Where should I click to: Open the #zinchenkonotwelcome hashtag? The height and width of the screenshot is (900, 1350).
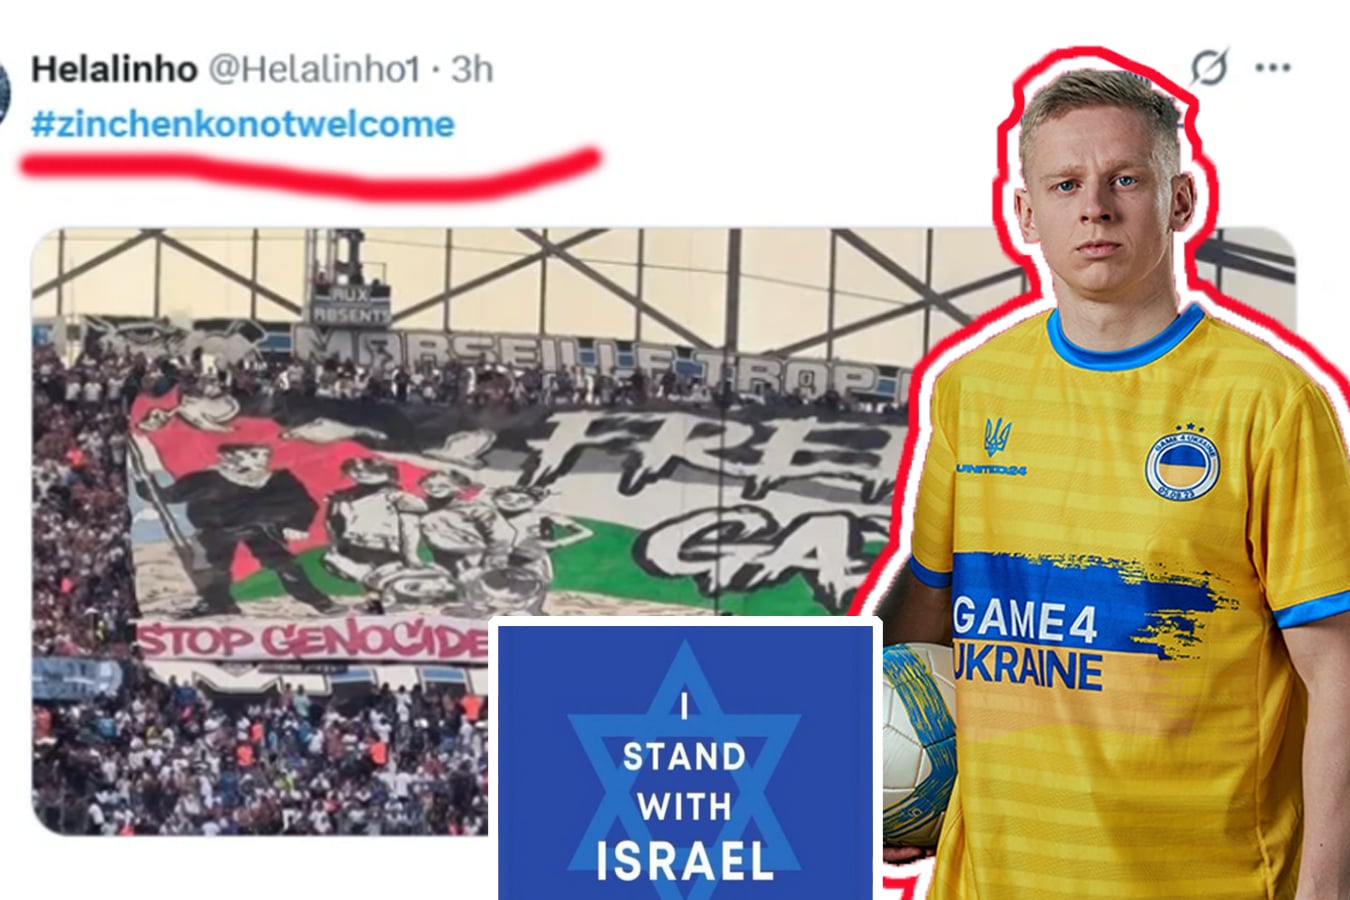(x=243, y=124)
